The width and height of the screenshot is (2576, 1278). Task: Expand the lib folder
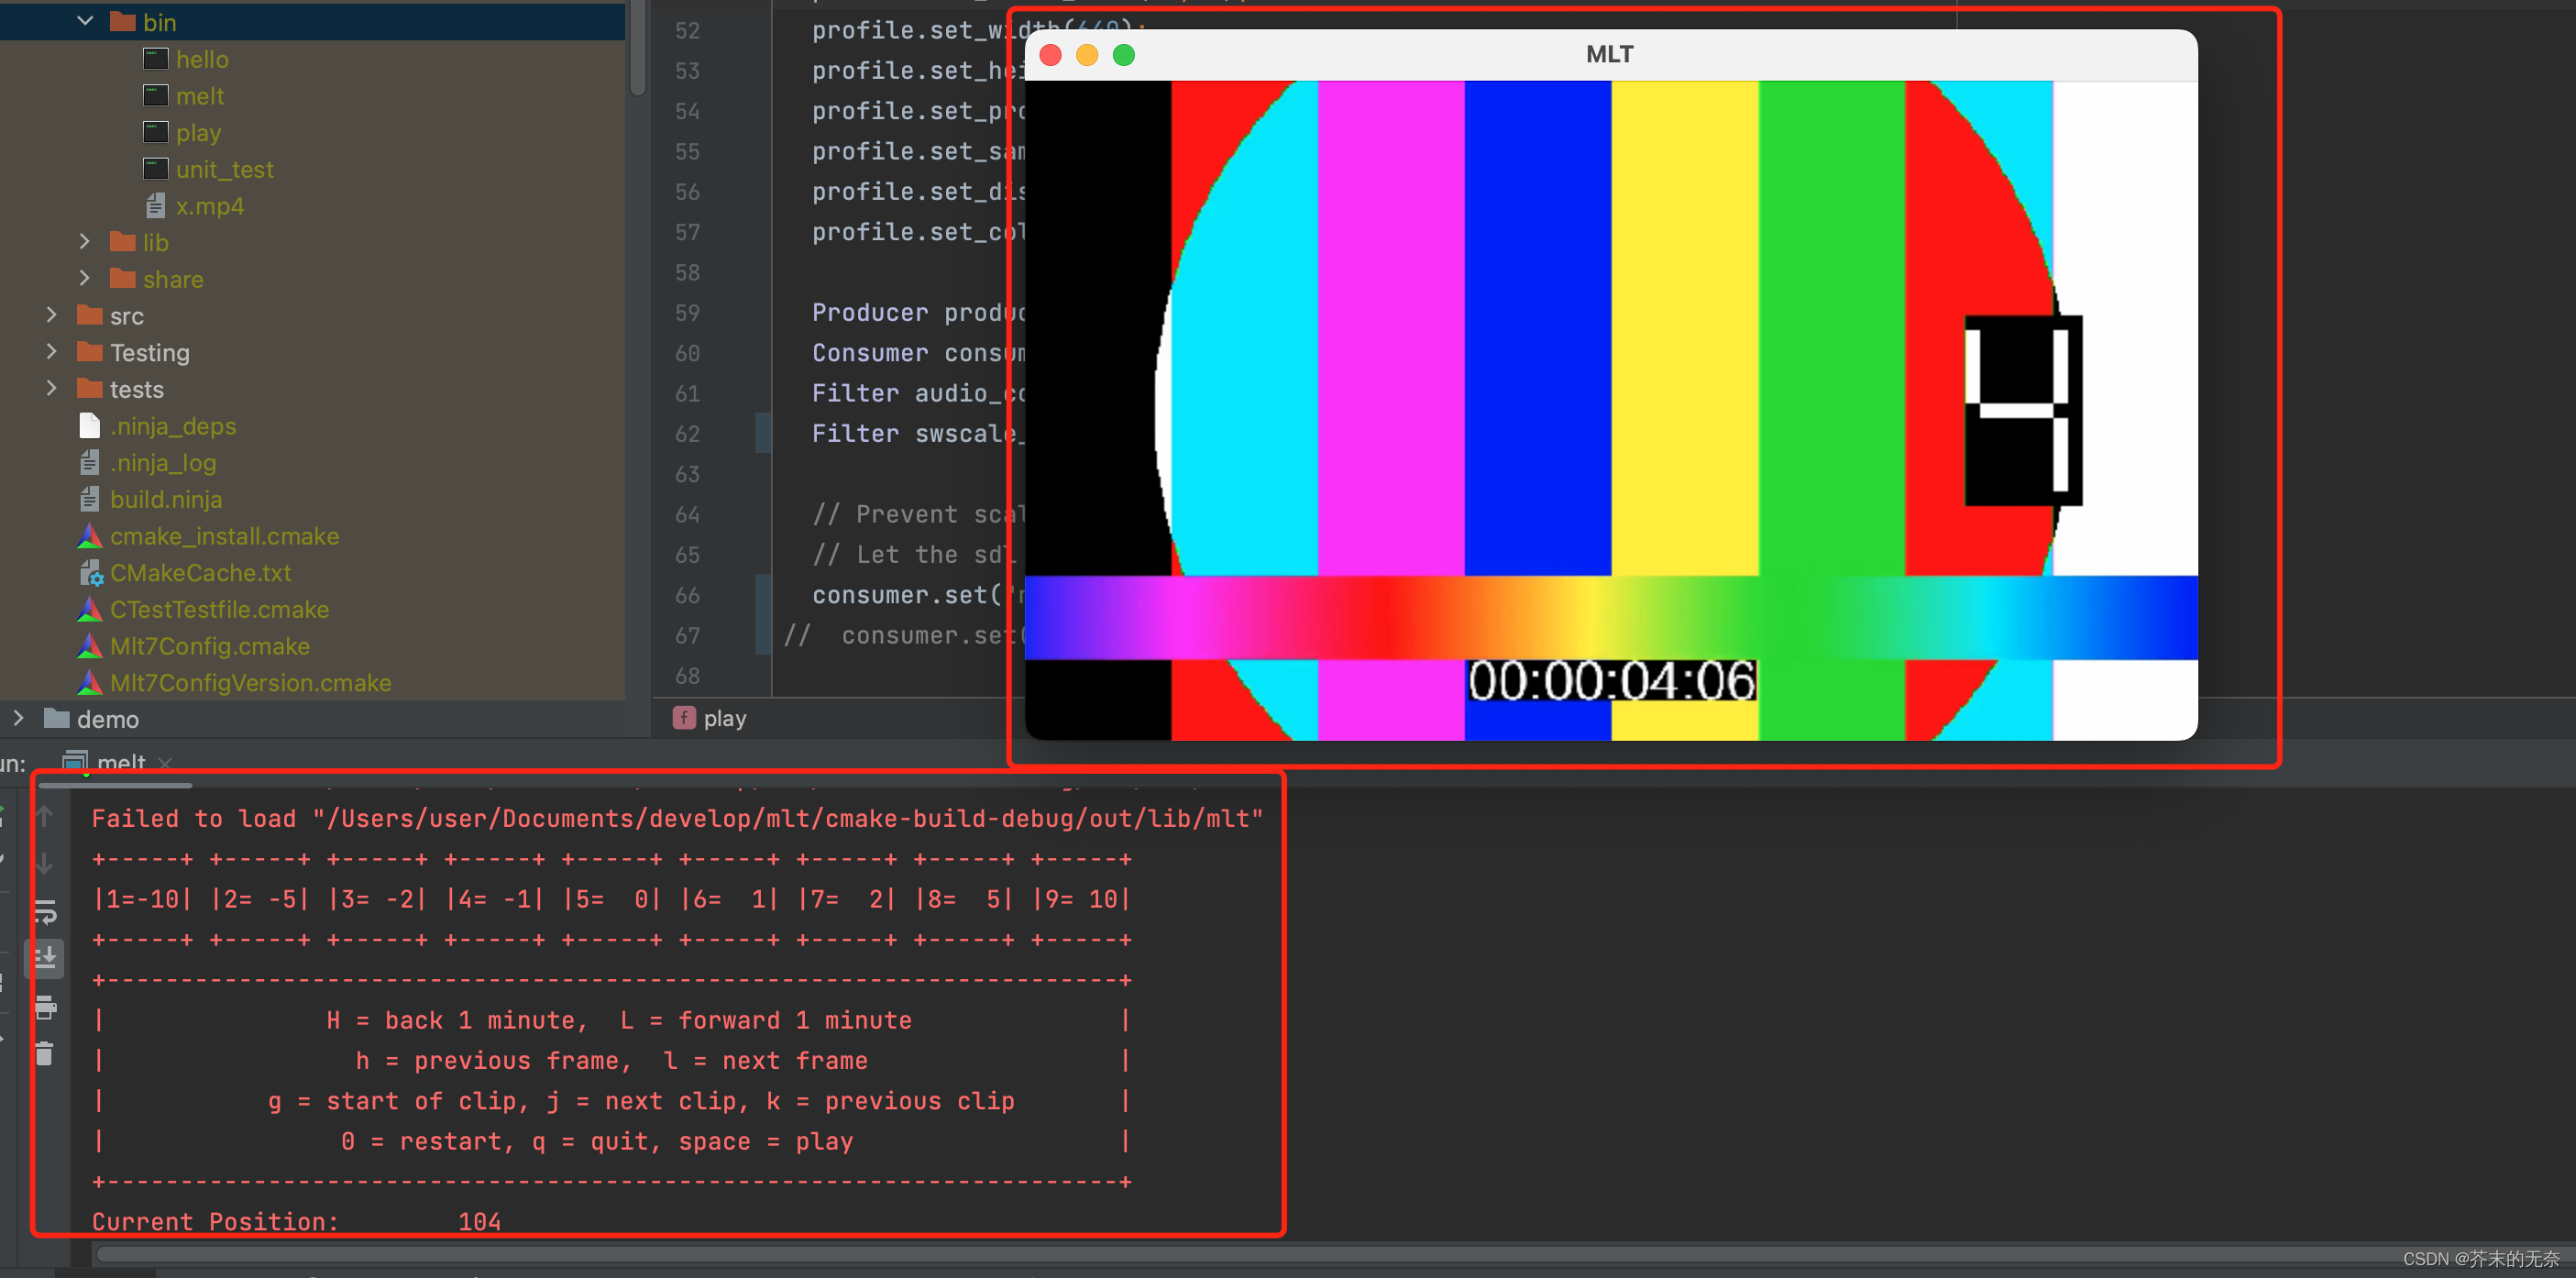[x=85, y=242]
